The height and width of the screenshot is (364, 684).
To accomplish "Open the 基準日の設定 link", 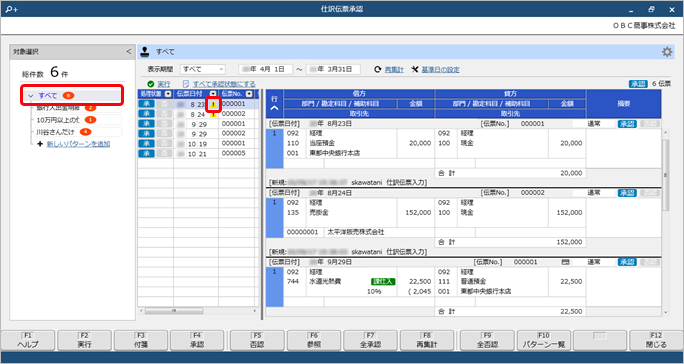I will [x=440, y=69].
